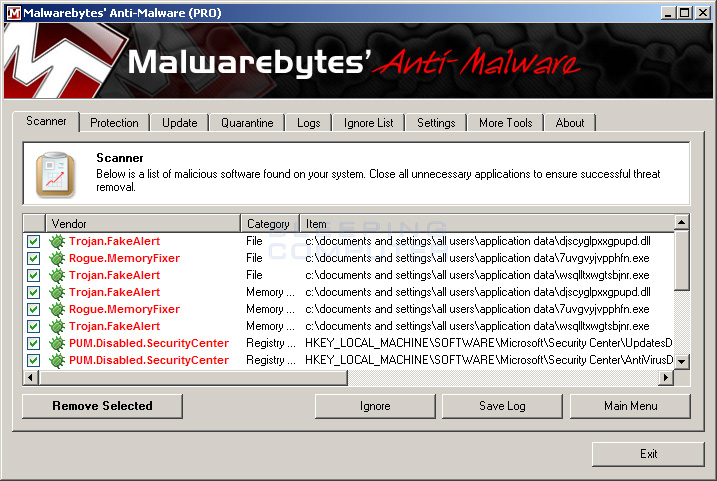Sort results by the Category column header
717x481 pixels.
tap(270, 224)
